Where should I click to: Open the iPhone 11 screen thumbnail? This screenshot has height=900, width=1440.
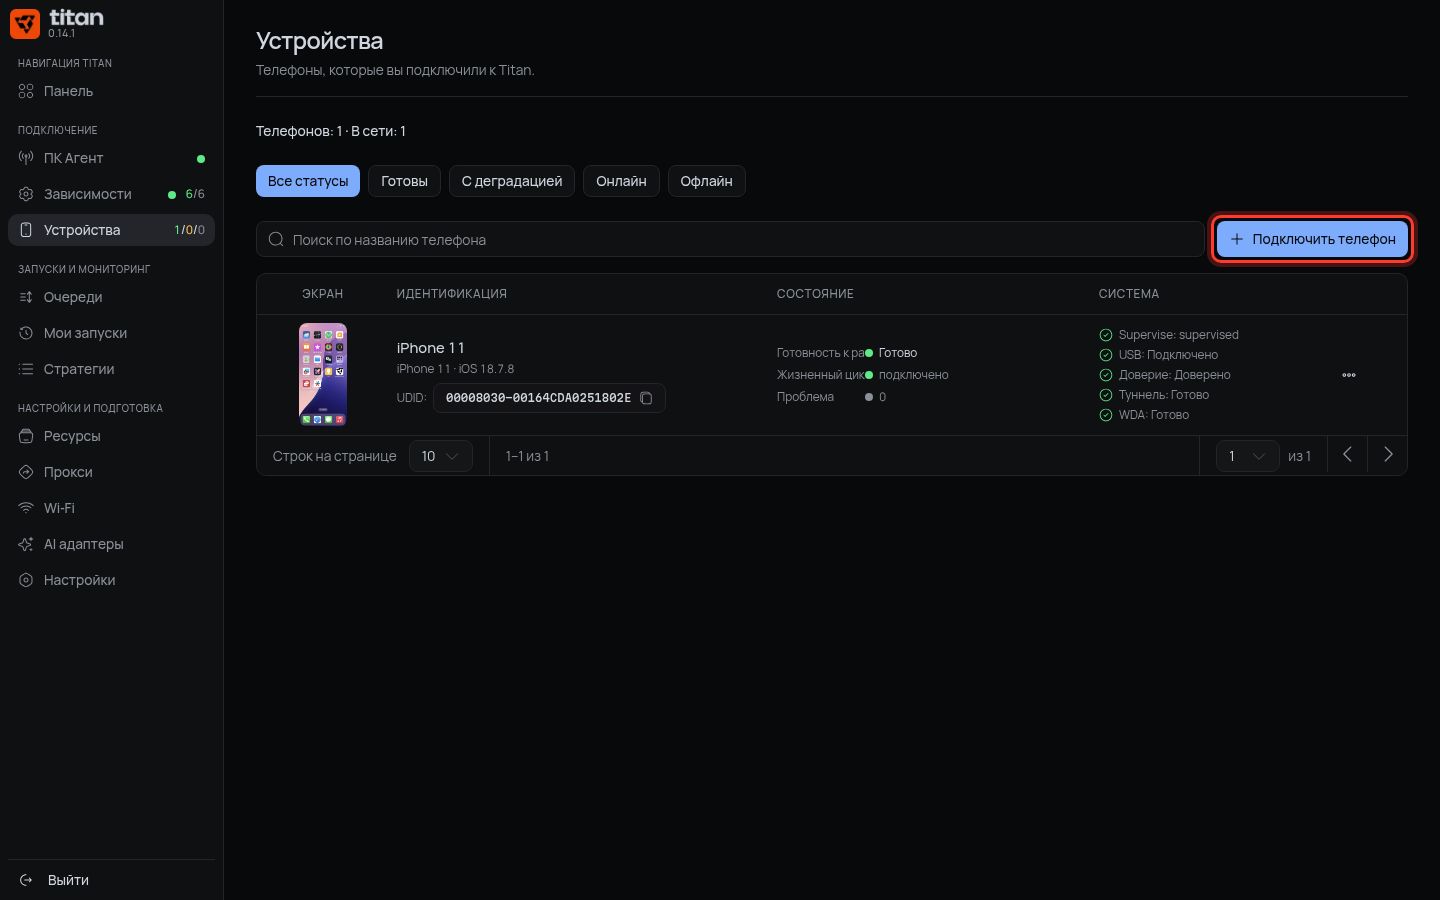point(323,375)
